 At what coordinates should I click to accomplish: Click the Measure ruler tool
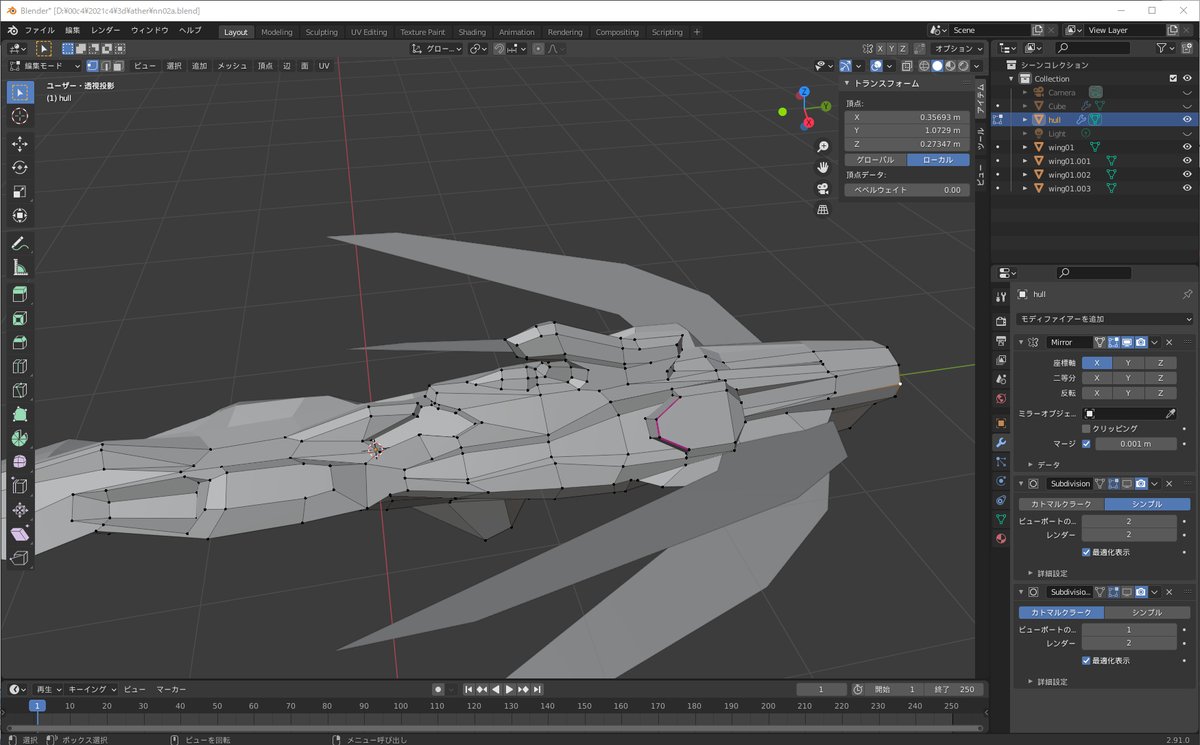click(x=20, y=268)
